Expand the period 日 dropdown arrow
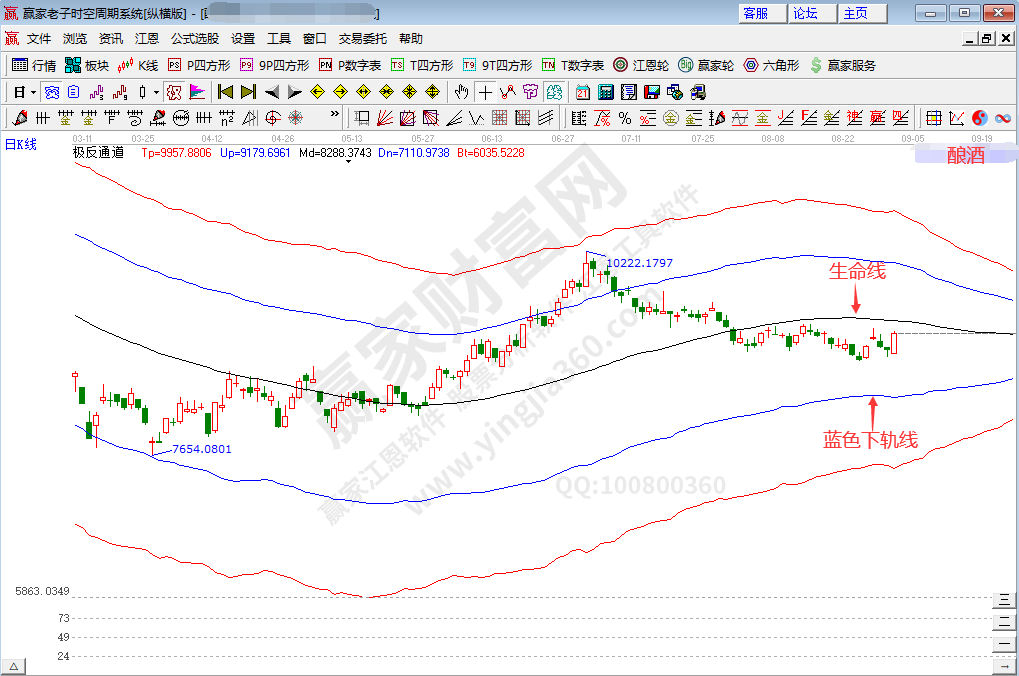The image size is (1019, 676). click(33, 92)
